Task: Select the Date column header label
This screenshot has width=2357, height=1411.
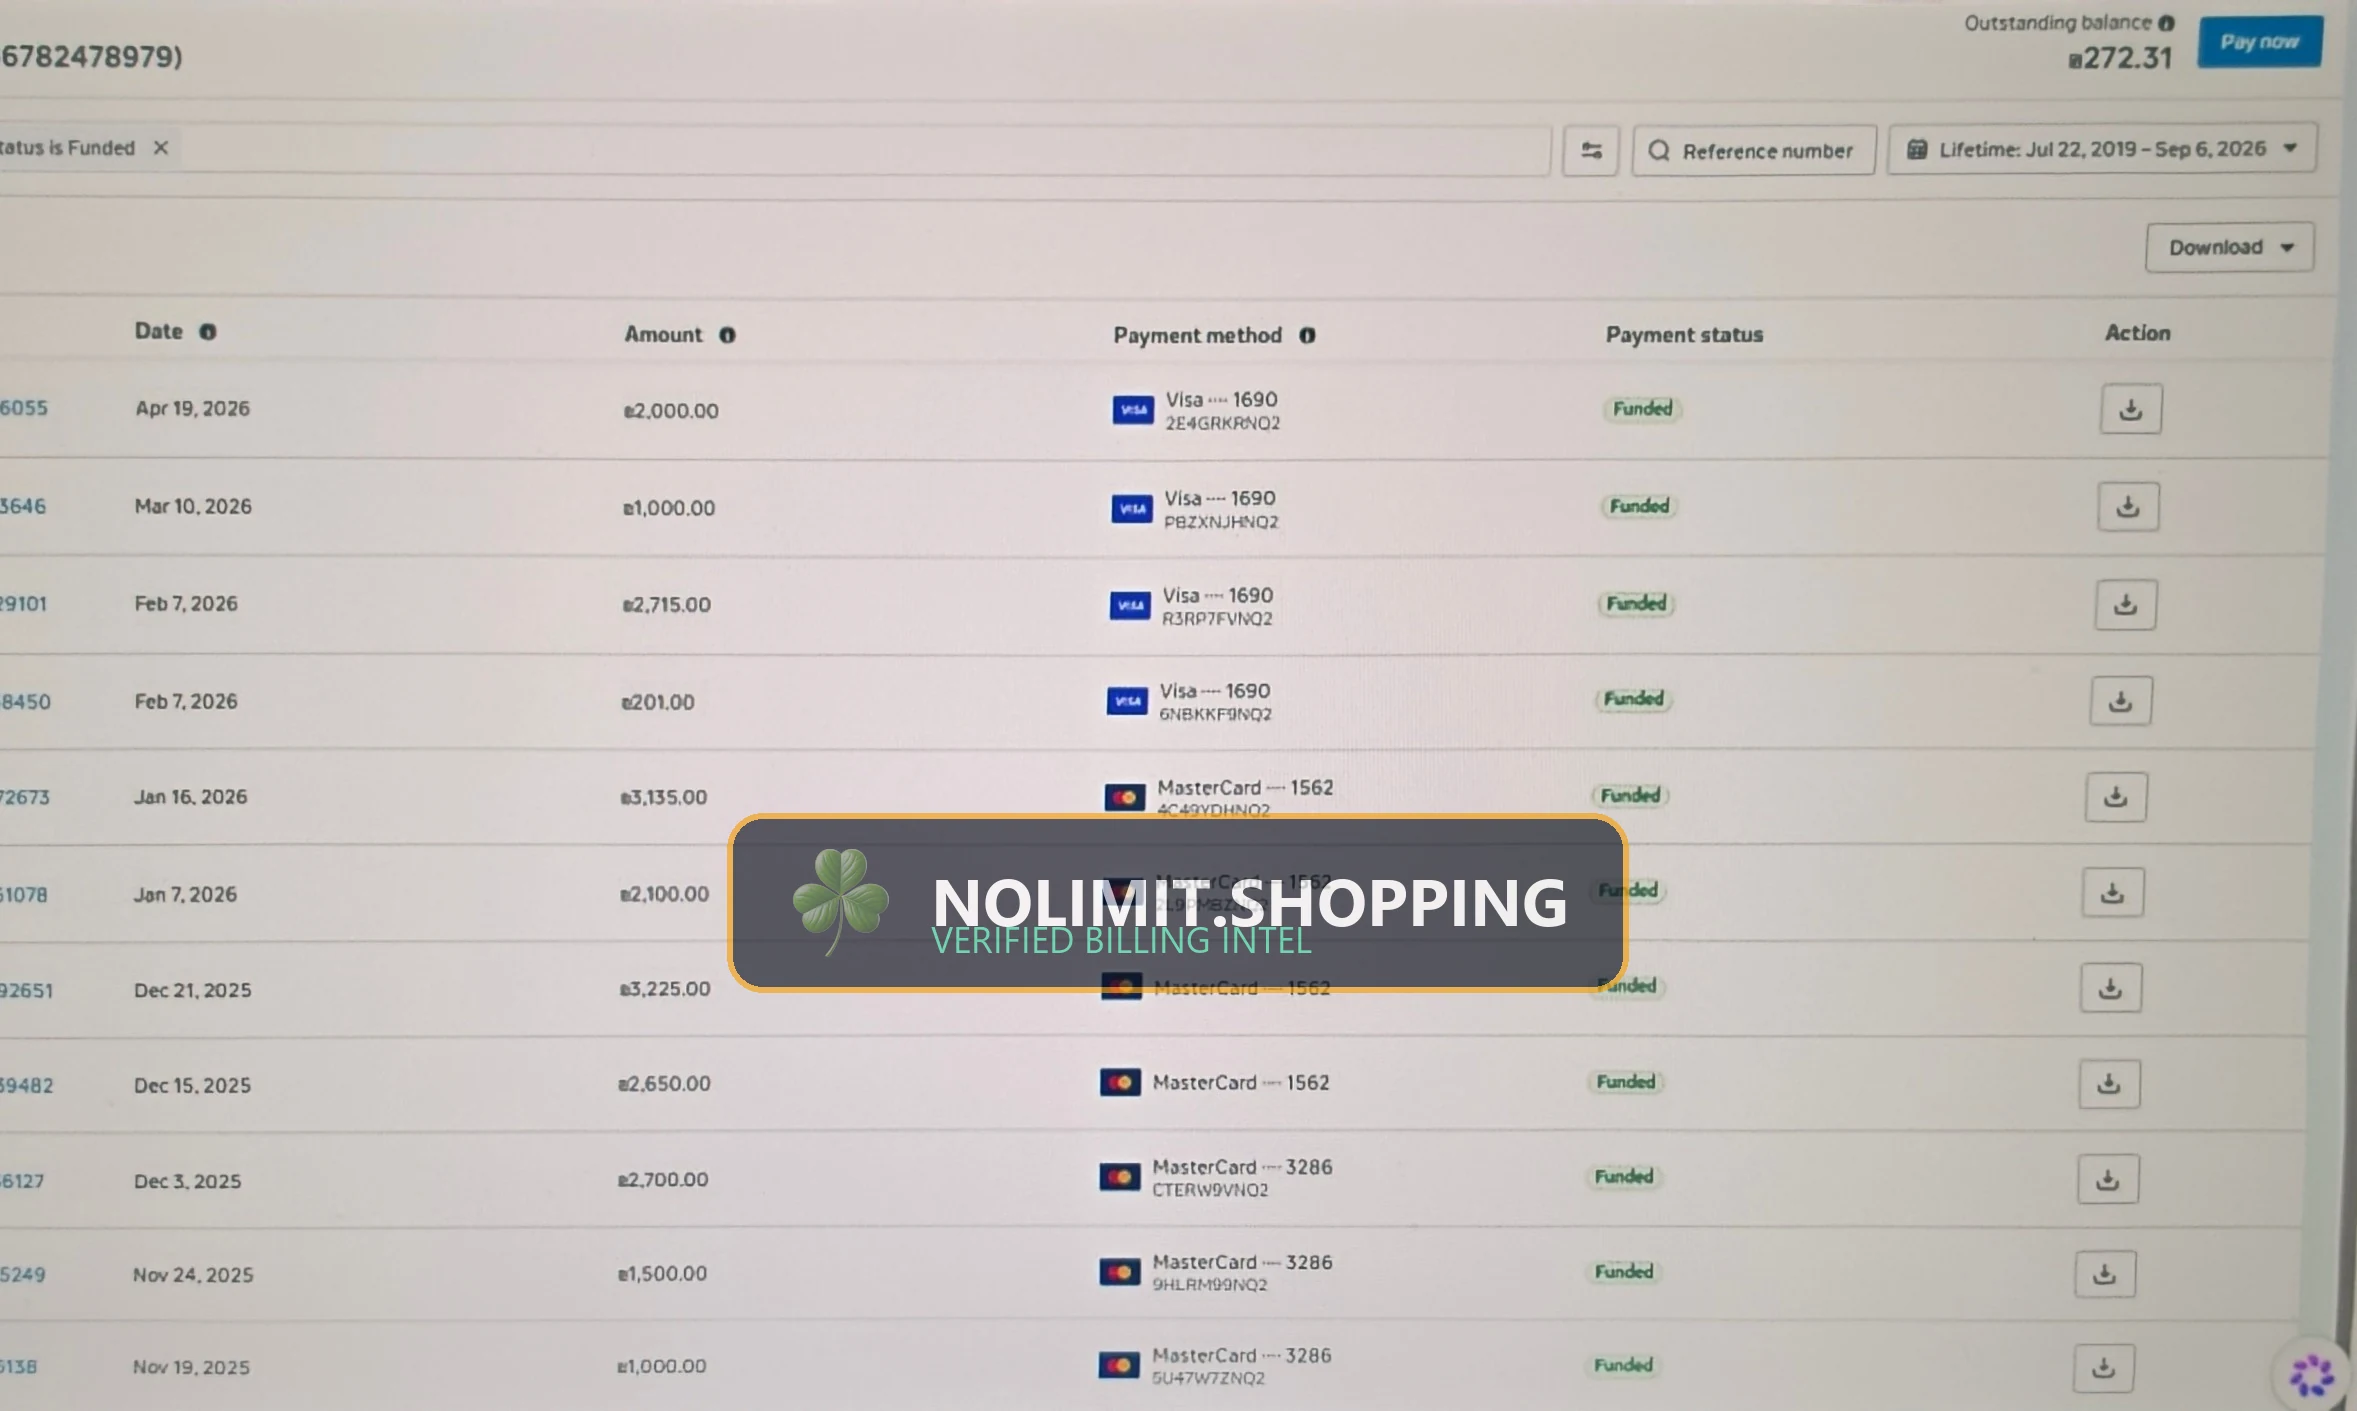Action: [159, 332]
